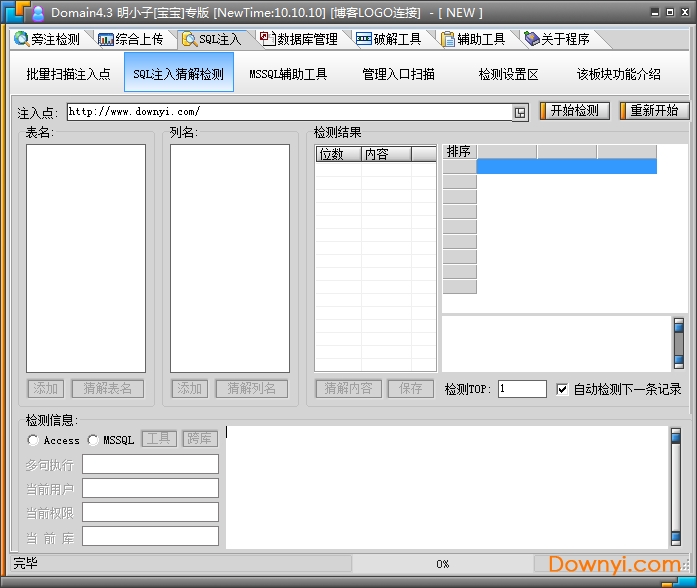
Task: Select the MSSQL radio button
Action: tap(93, 440)
